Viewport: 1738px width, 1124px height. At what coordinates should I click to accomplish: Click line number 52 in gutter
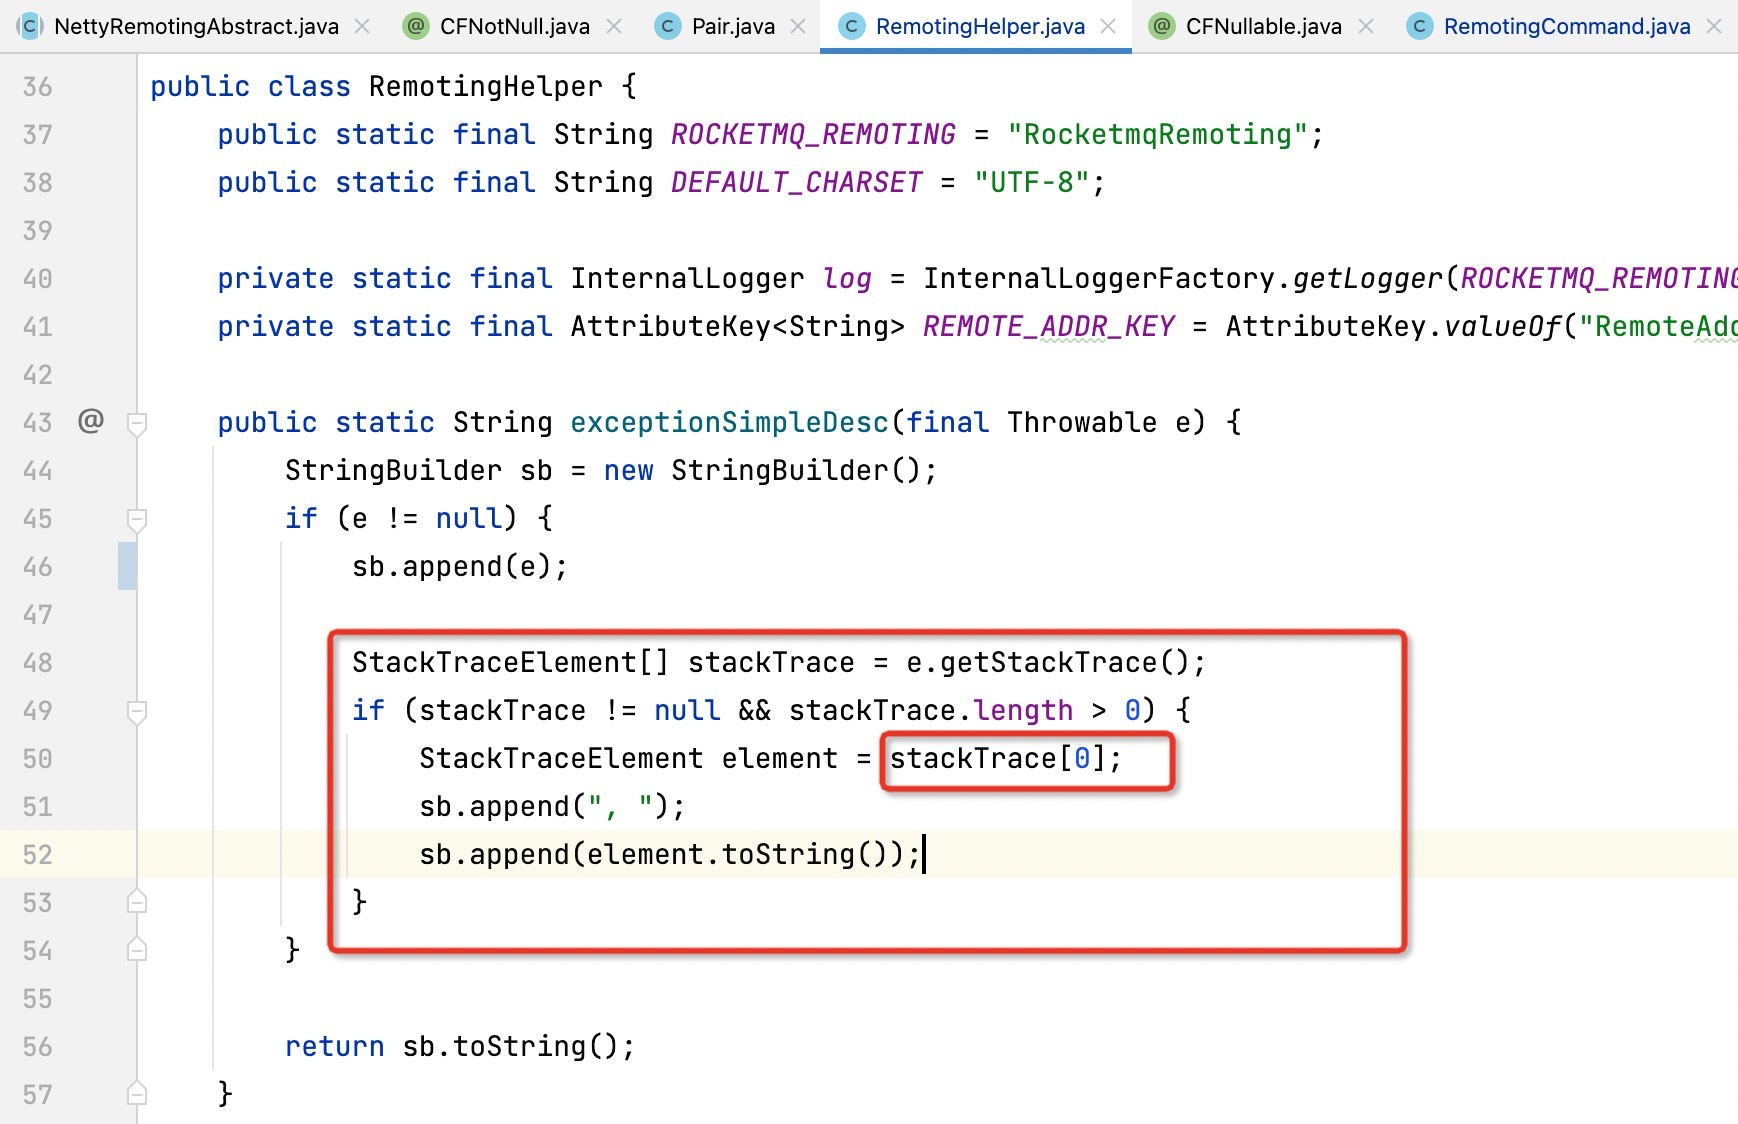click(37, 855)
